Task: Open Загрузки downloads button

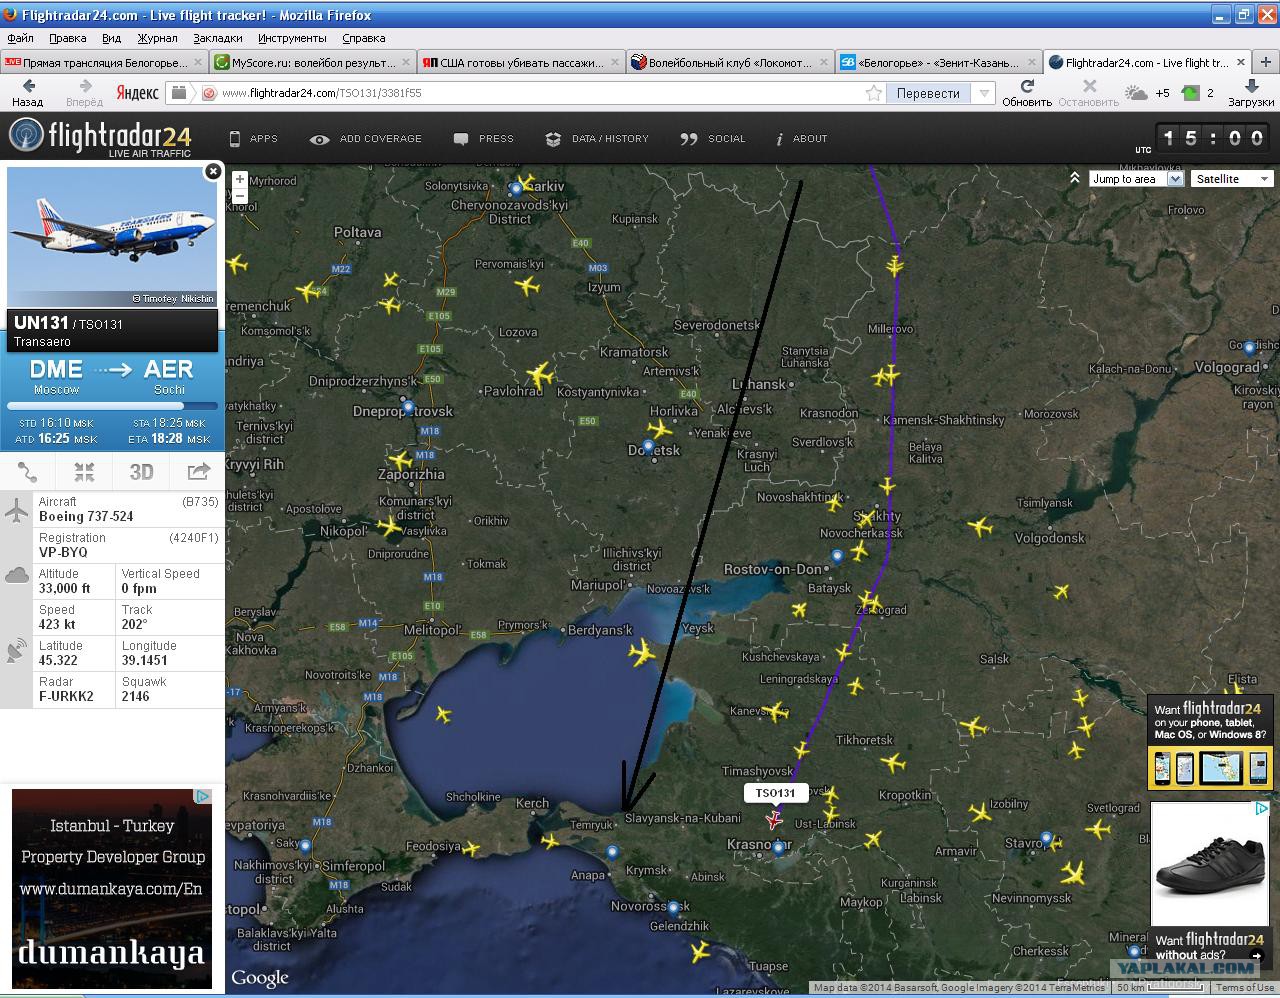Action: click(1251, 93)
